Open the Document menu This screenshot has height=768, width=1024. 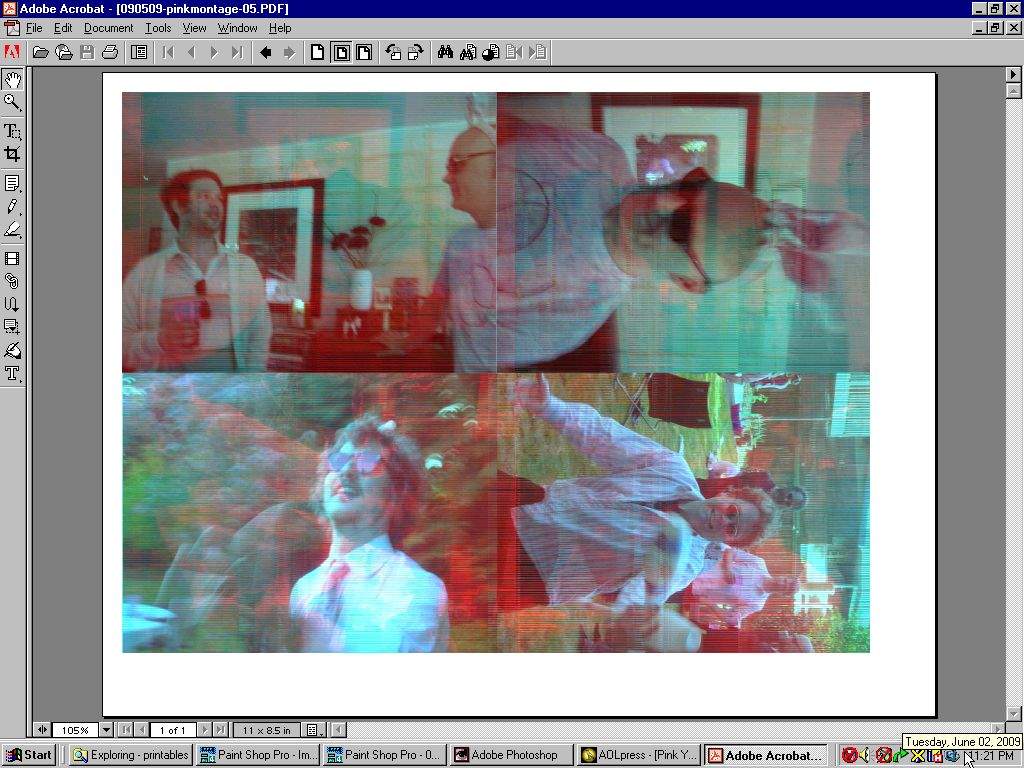pos(108,28)
